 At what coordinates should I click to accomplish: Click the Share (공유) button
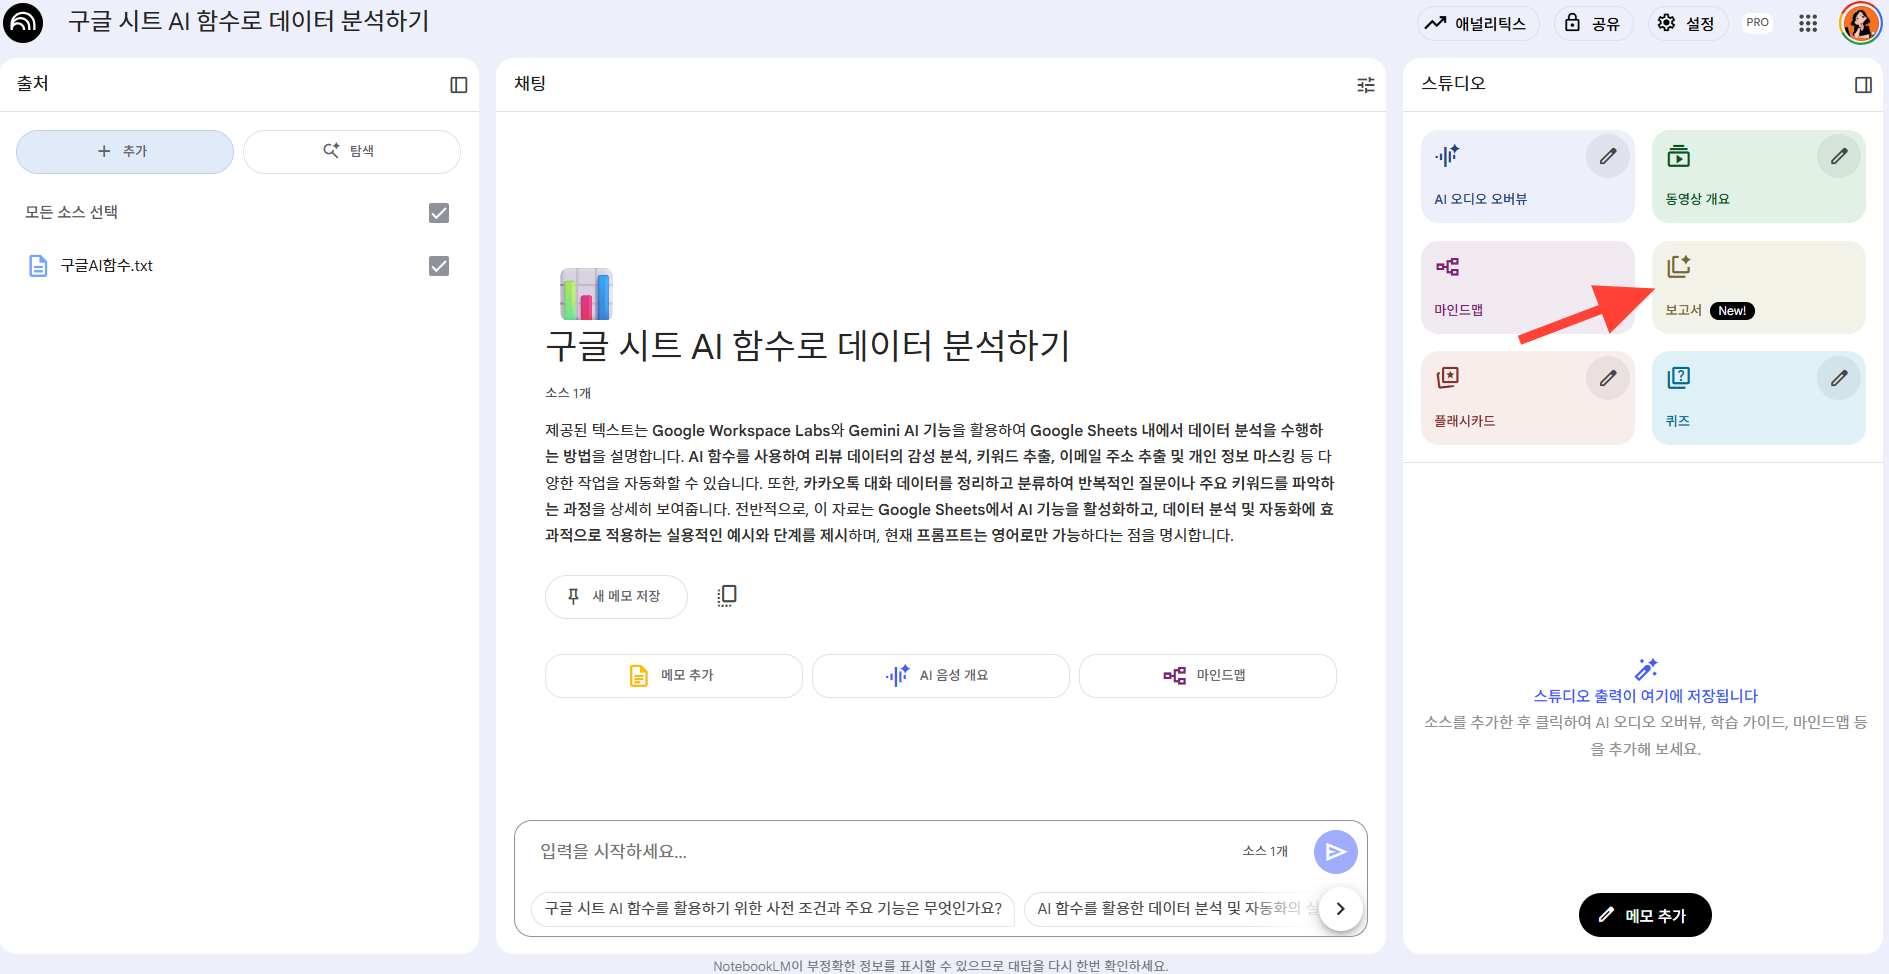click(x=1593, y=23)
